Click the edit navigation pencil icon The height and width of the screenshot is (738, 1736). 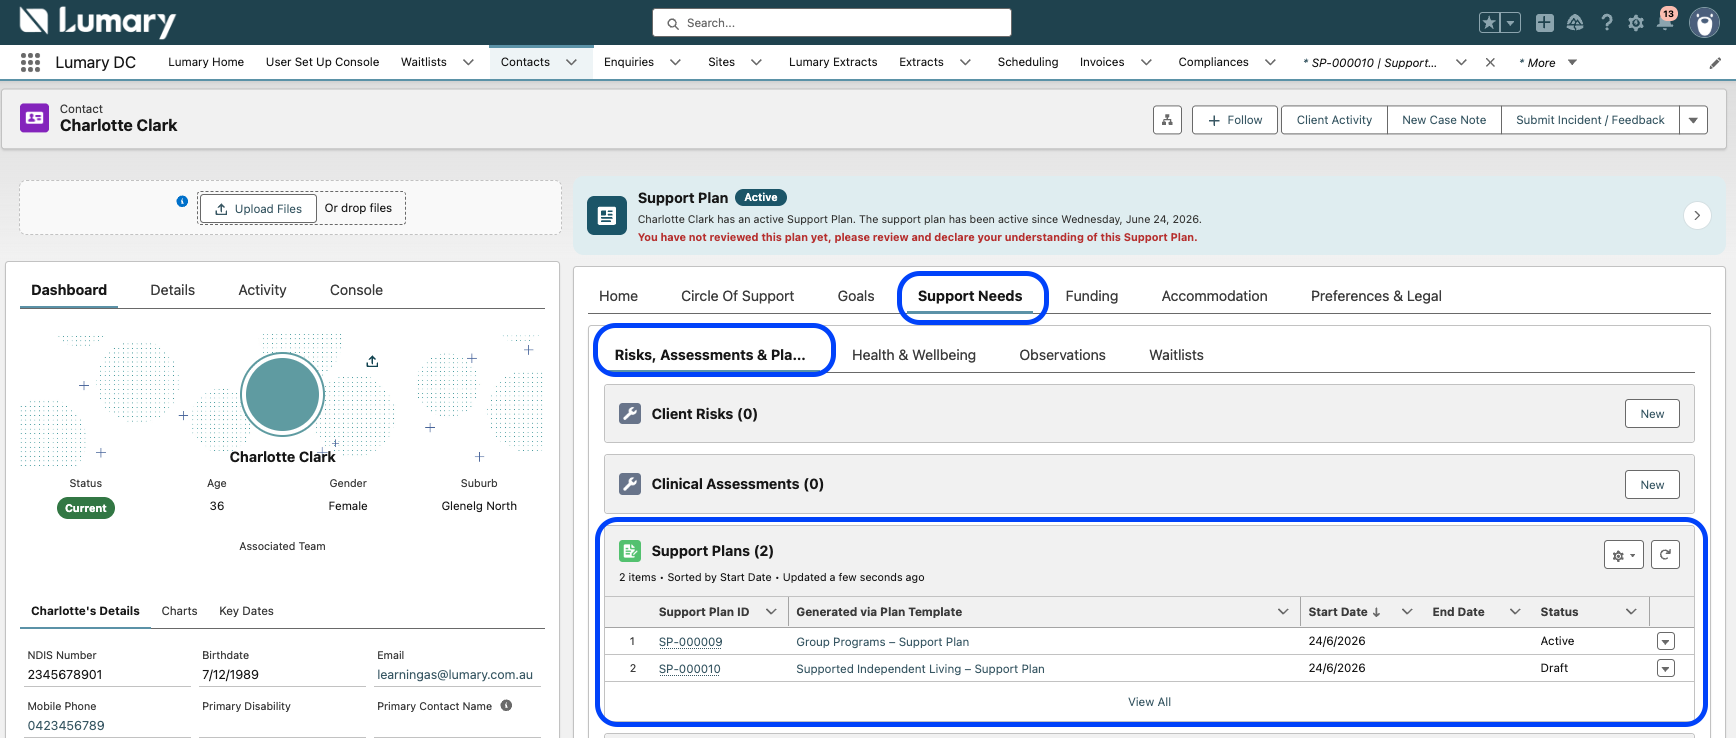click(x=1715, y=63)
